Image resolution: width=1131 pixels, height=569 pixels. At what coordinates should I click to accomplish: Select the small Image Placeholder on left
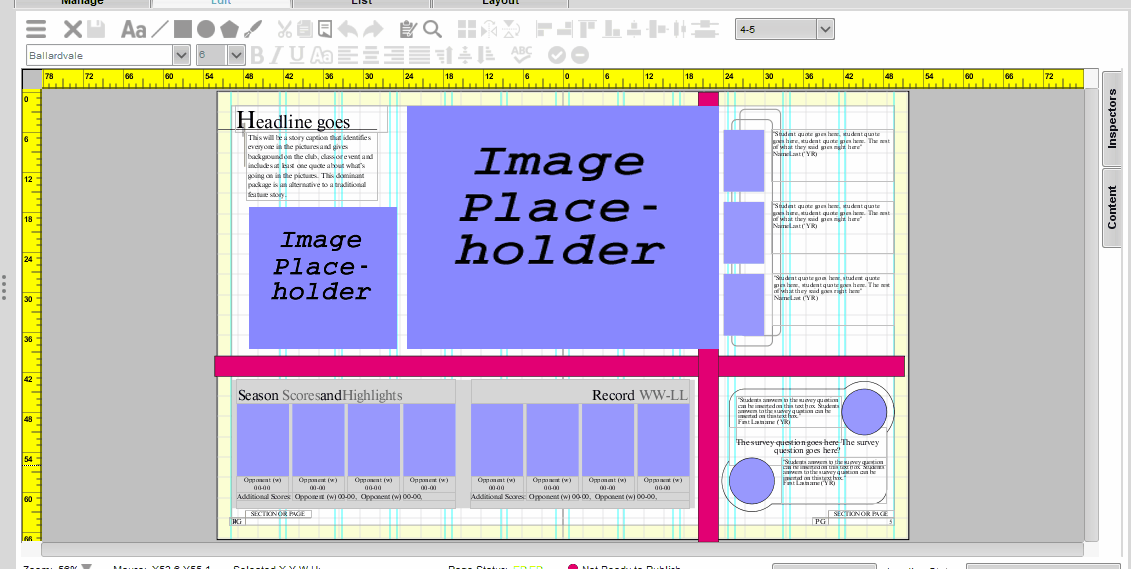pos(322,278)
